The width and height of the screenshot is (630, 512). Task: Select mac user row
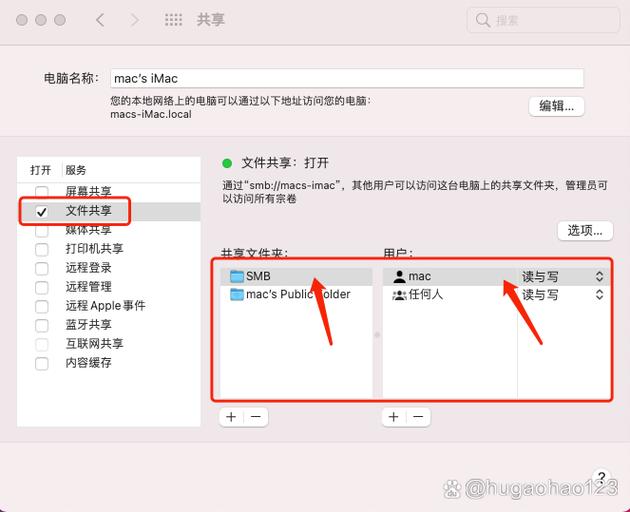(496, 276)
